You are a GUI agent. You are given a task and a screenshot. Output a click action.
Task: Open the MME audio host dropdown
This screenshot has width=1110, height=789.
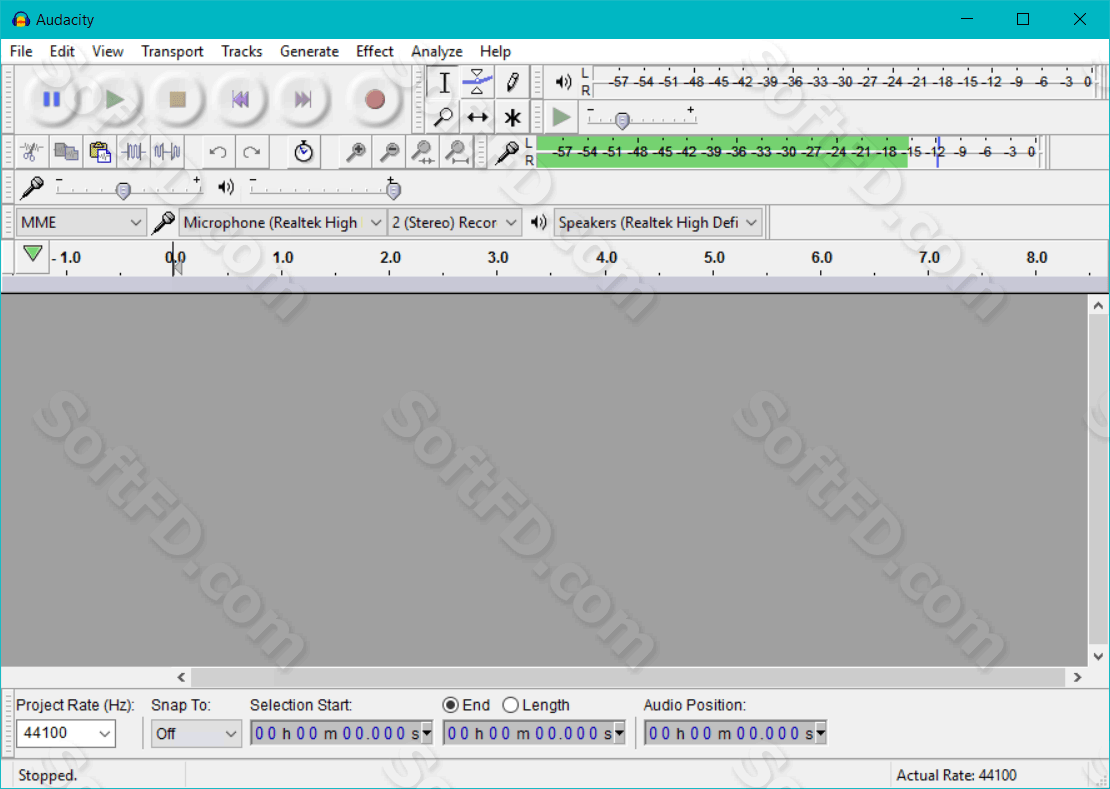(81, 223)
